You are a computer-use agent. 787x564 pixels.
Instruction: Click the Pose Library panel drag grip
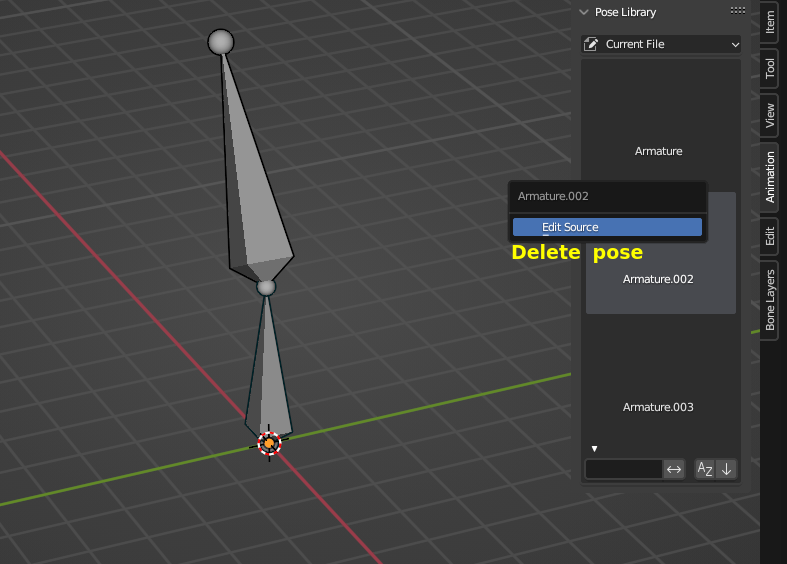(737, 11)
